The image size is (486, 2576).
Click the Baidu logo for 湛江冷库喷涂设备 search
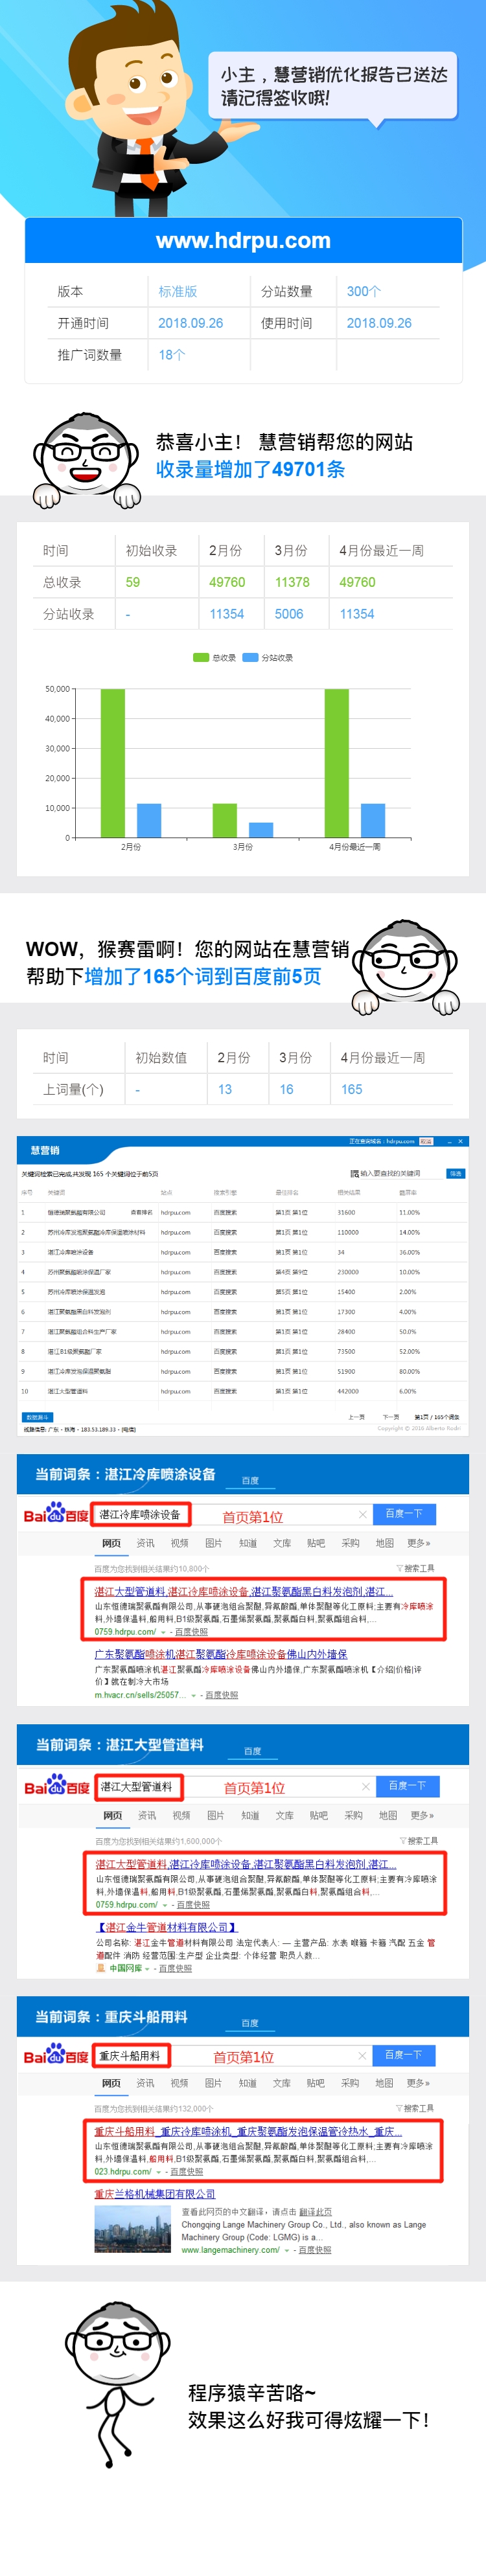pyautogui.click(x=56, y=1515)
